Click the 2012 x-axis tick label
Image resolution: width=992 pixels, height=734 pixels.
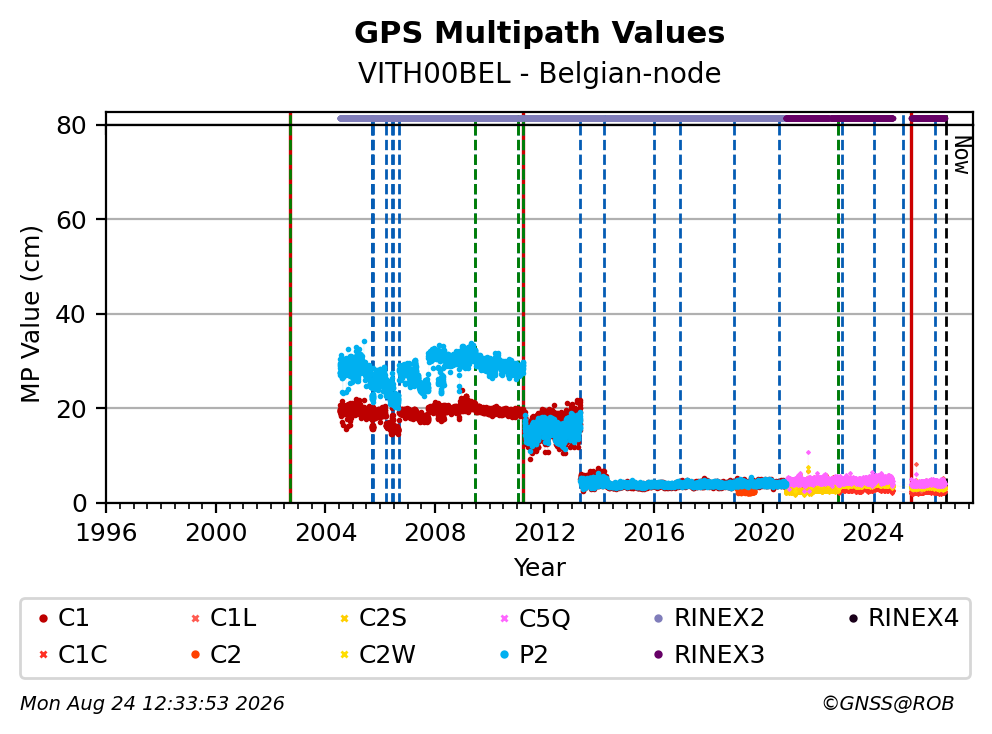click(x=545, y=533)
